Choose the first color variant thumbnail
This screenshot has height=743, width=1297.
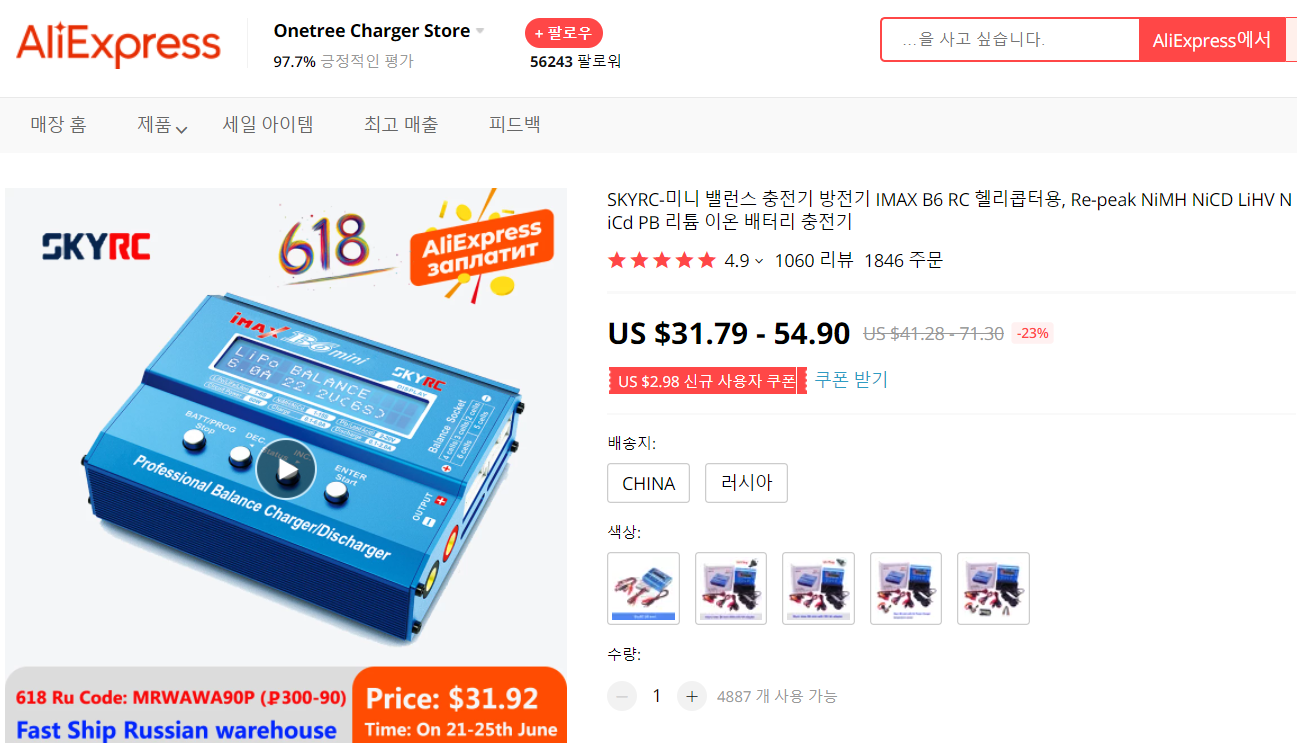644,588
